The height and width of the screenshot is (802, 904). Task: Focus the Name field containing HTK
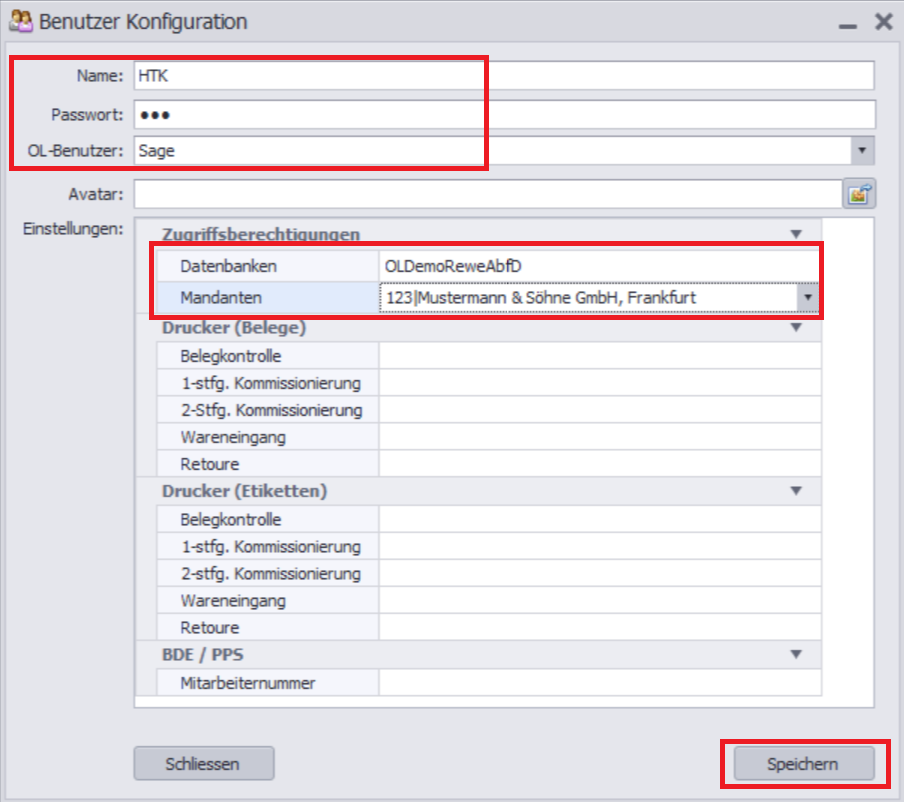tap(504, 76)
